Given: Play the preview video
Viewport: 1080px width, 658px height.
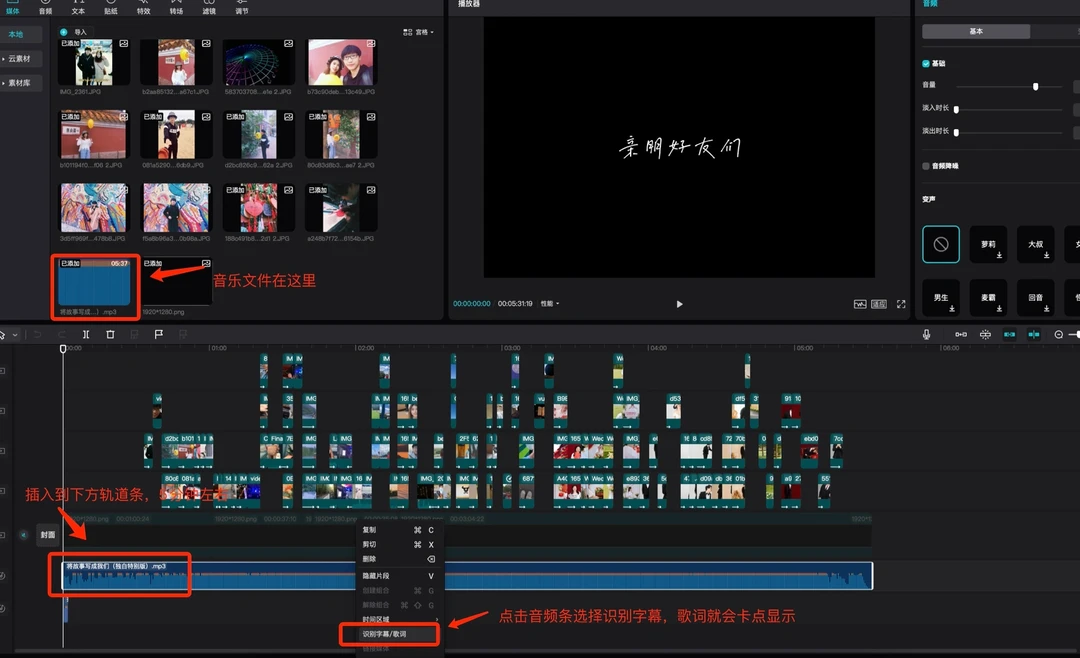Looking at the screenshot, I should (x=679, y=304).
